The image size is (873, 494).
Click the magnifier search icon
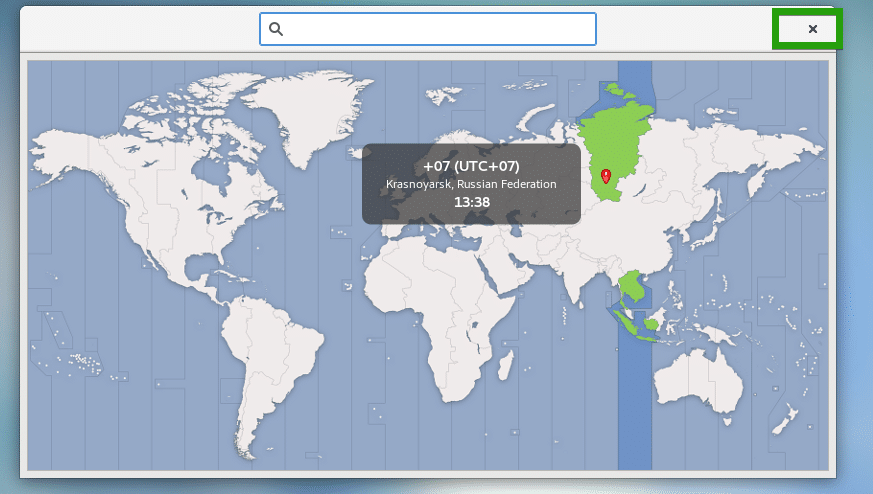pyautogui.click(x=276, y=29)
